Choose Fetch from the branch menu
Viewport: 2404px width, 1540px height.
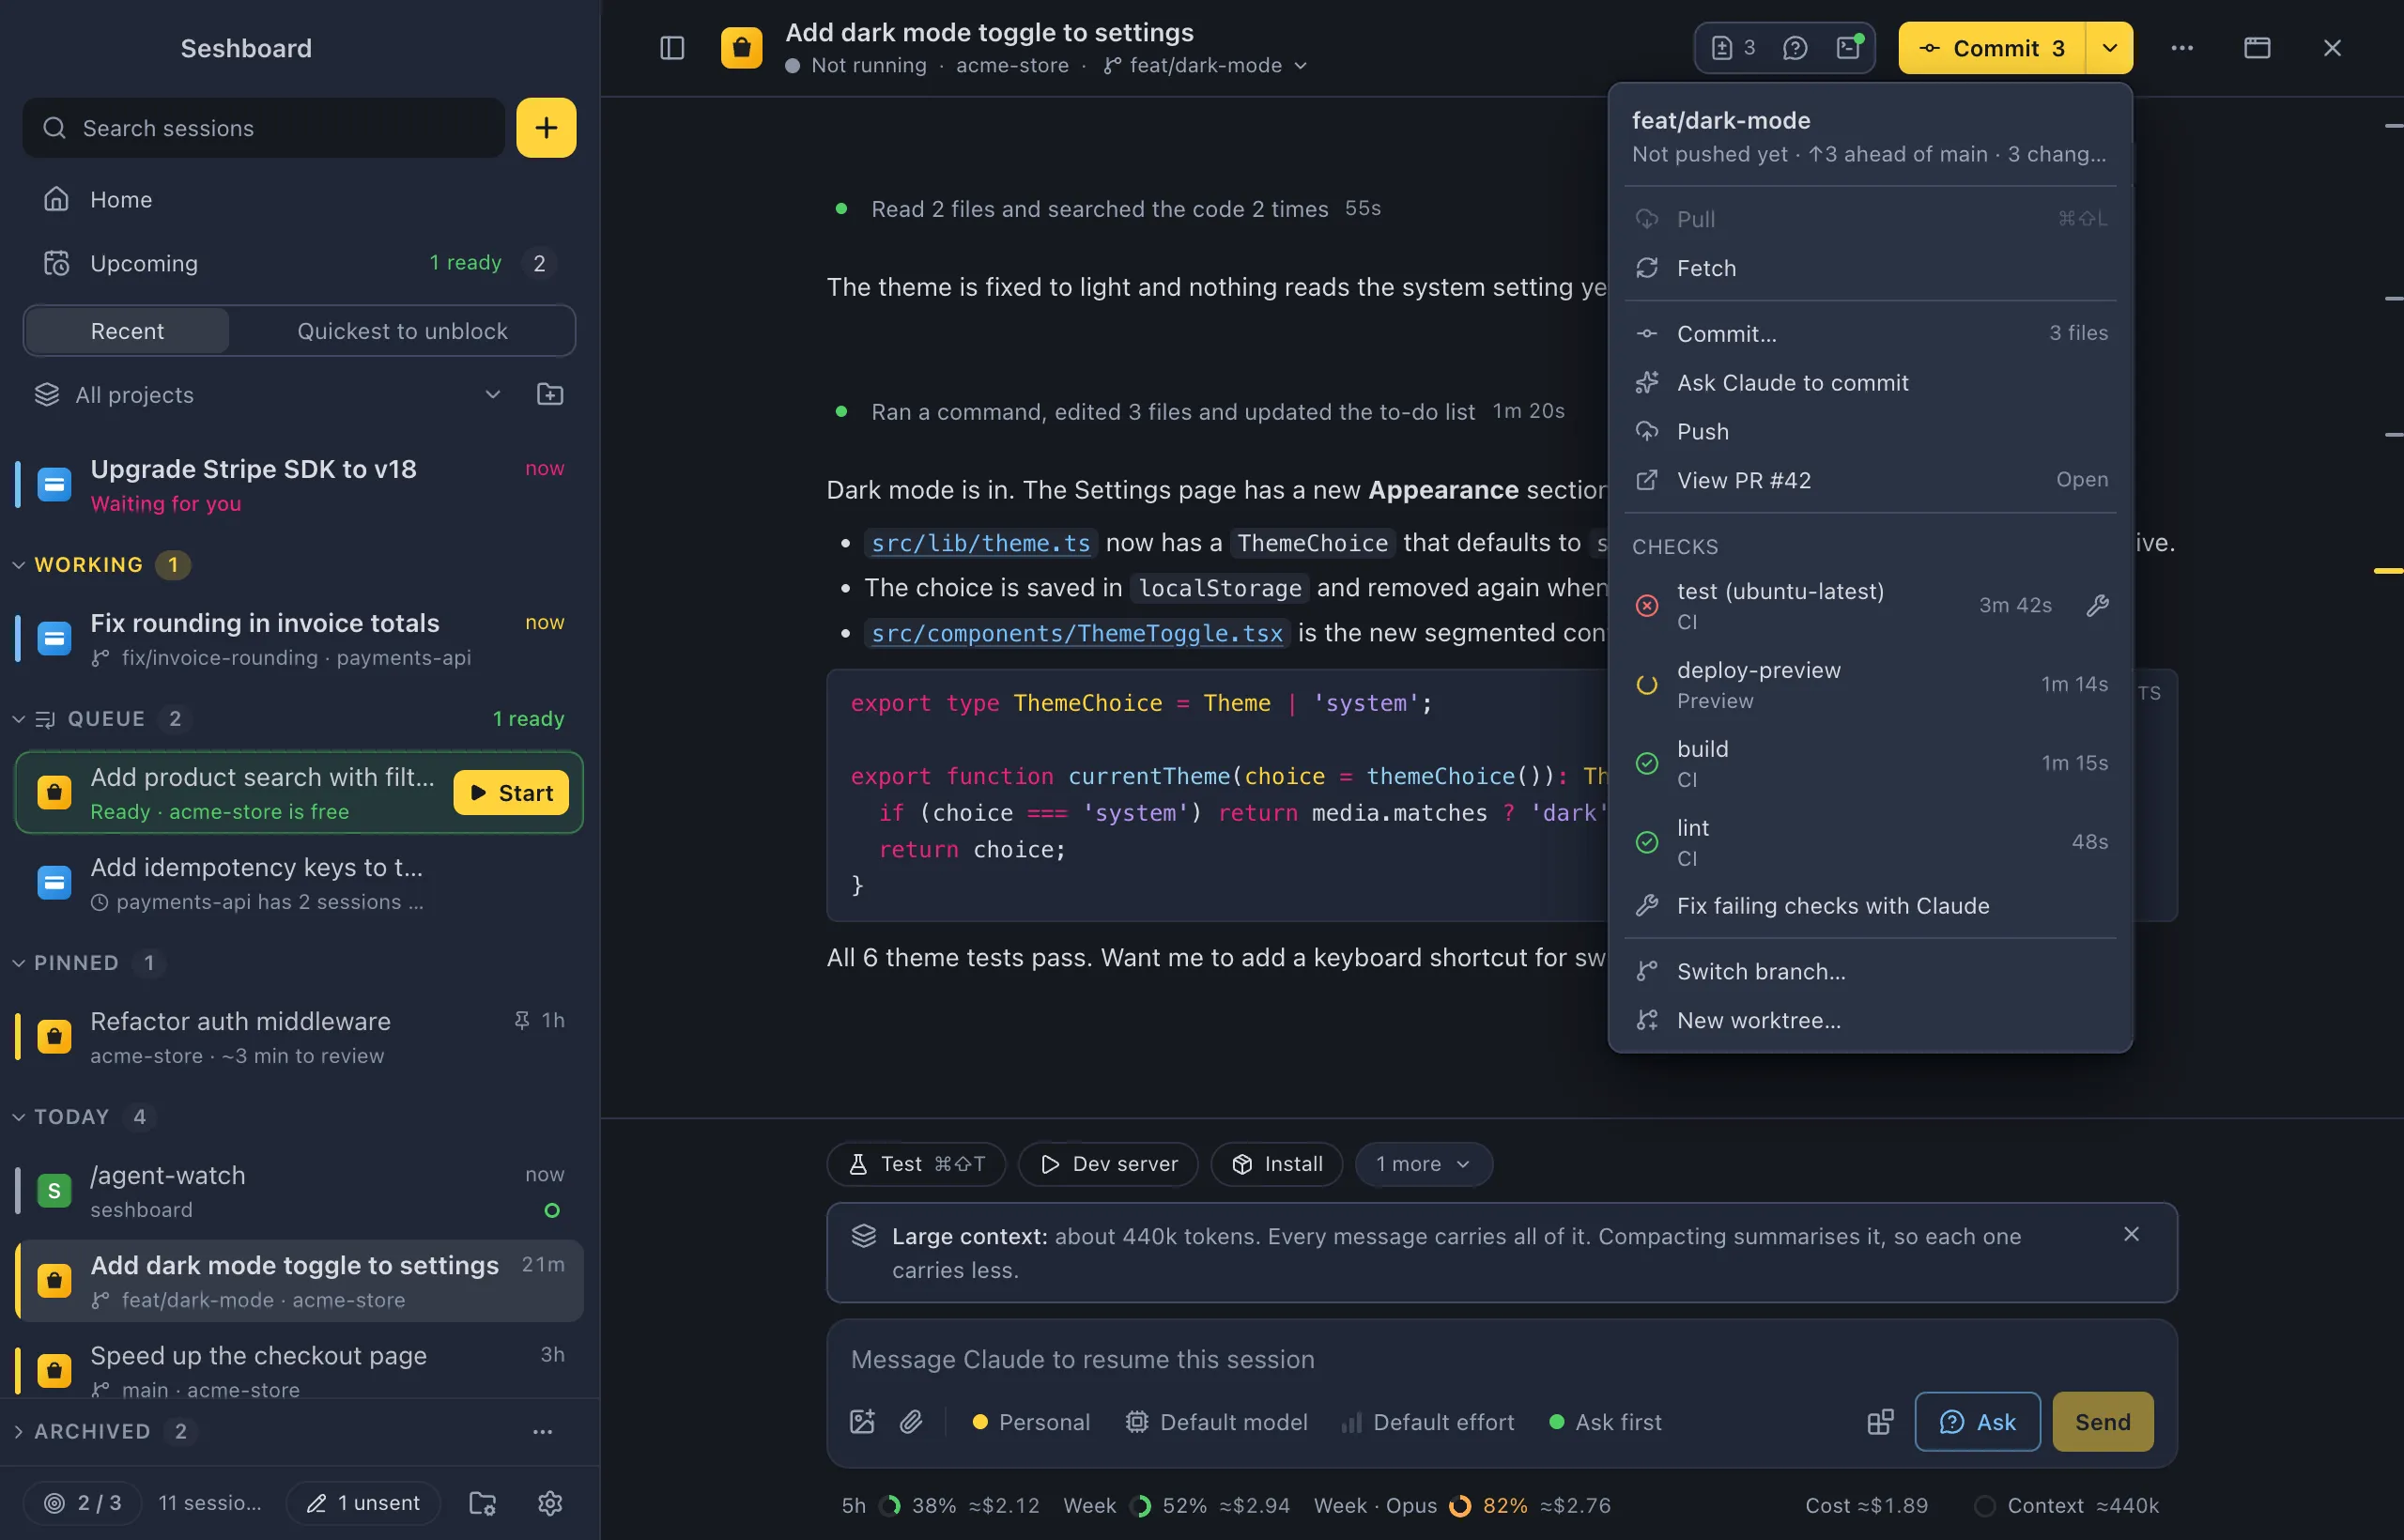1870,268
